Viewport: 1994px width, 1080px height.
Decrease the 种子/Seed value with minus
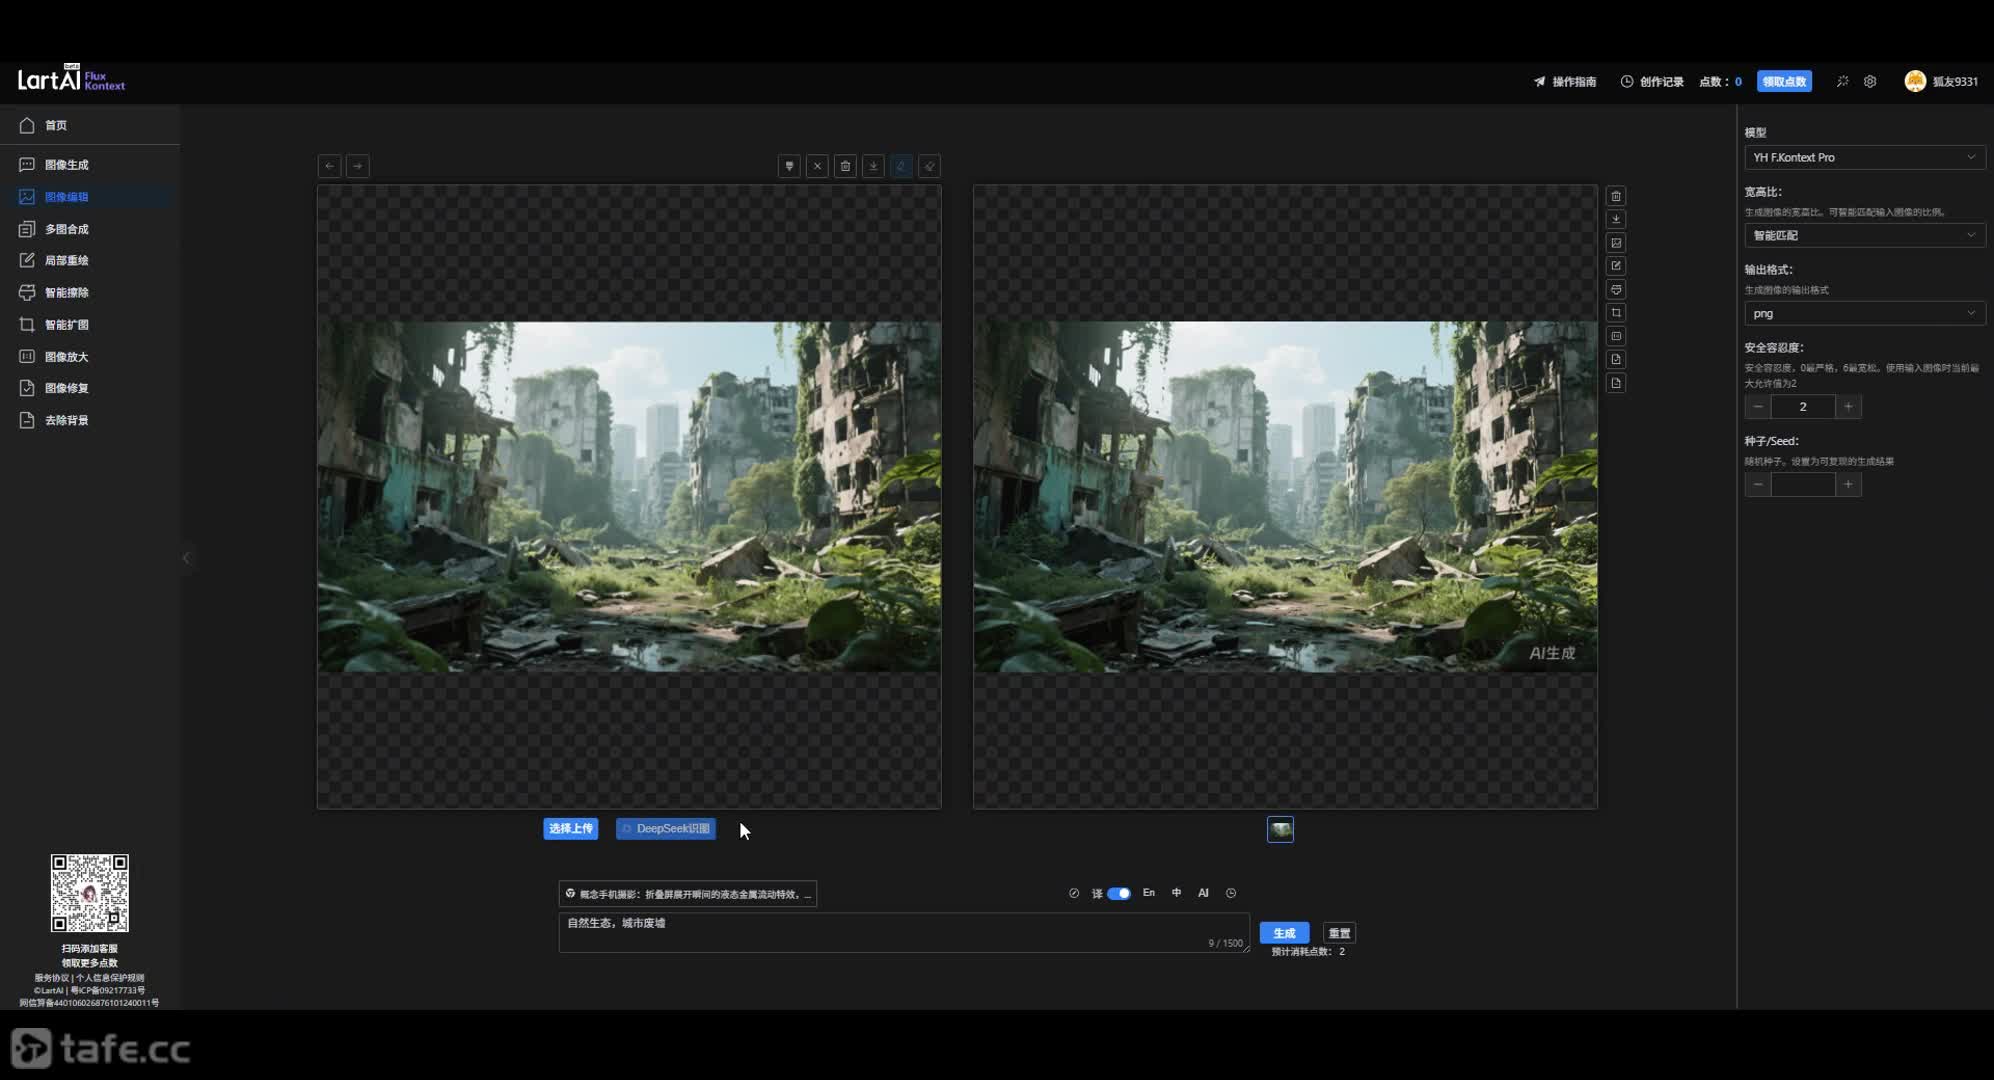pos(1758,484)
